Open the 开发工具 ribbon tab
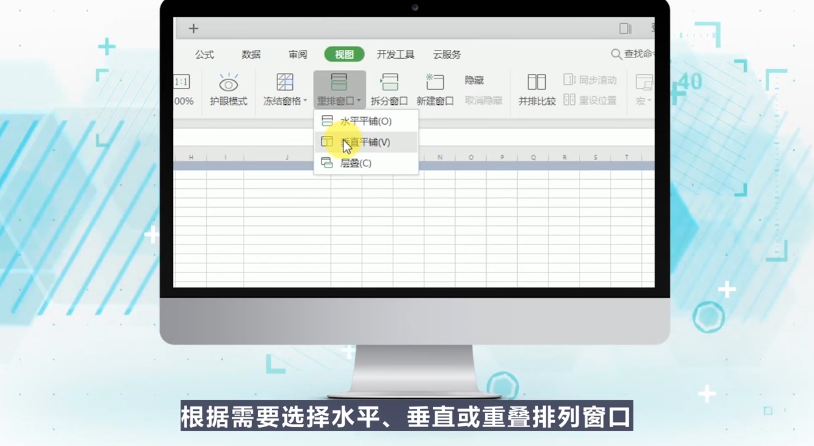This screenshot has height=446, width=814. (x=396, y=55)
